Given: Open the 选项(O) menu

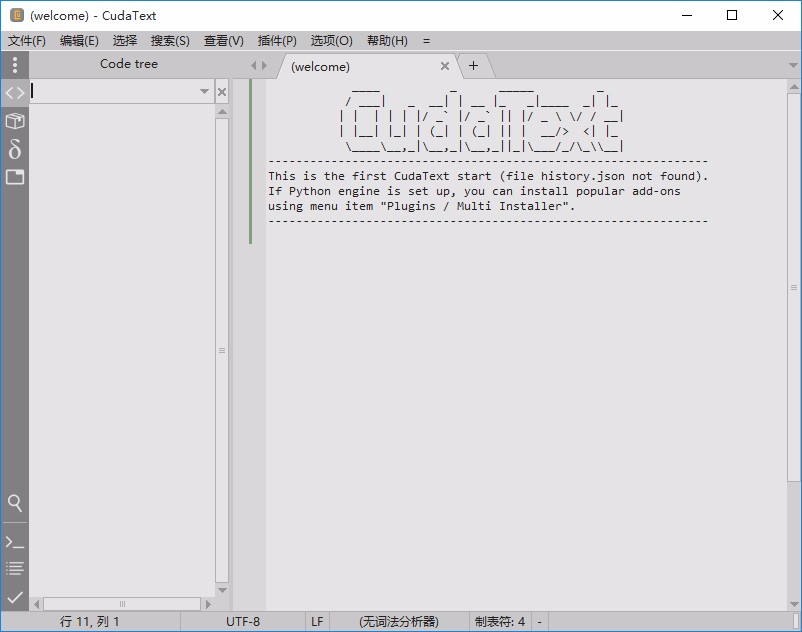Looking at the screenshot, I should (331, 41).
